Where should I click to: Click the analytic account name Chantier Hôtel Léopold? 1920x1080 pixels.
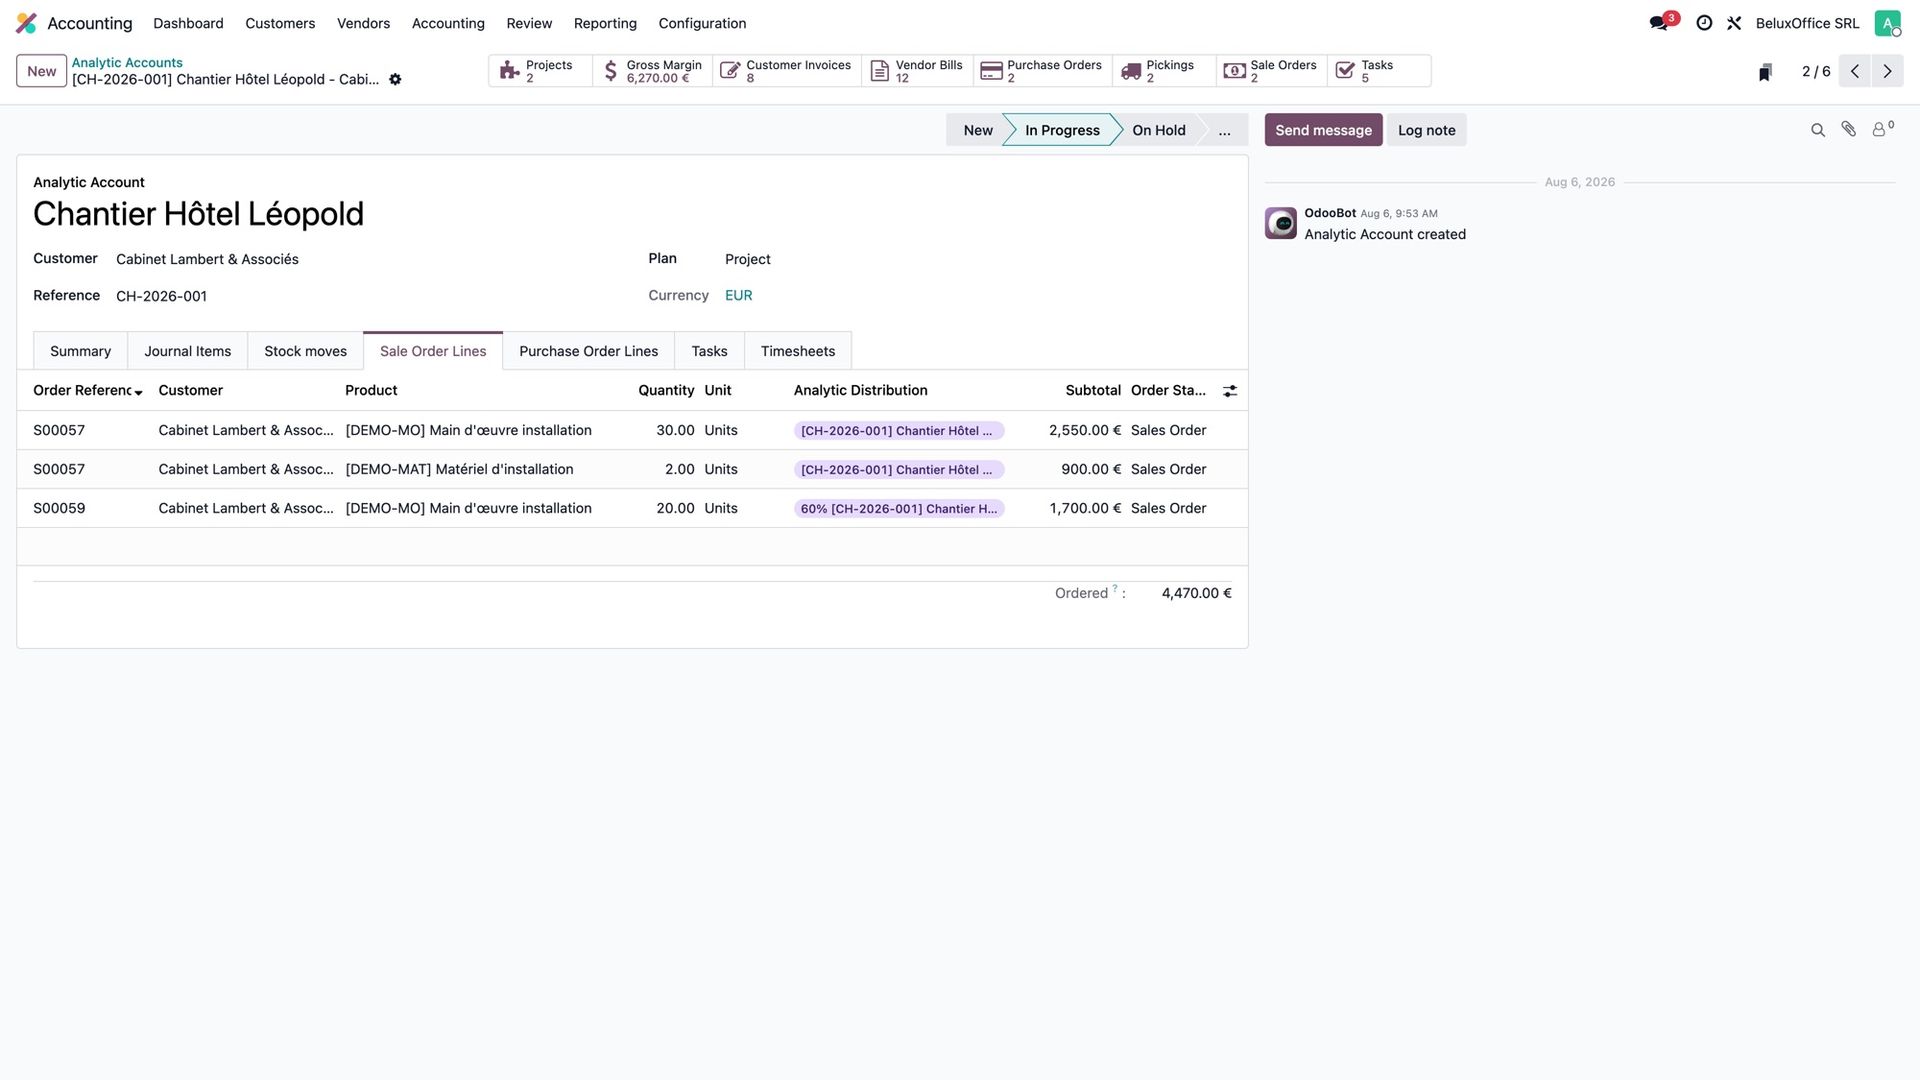[198, 214]
